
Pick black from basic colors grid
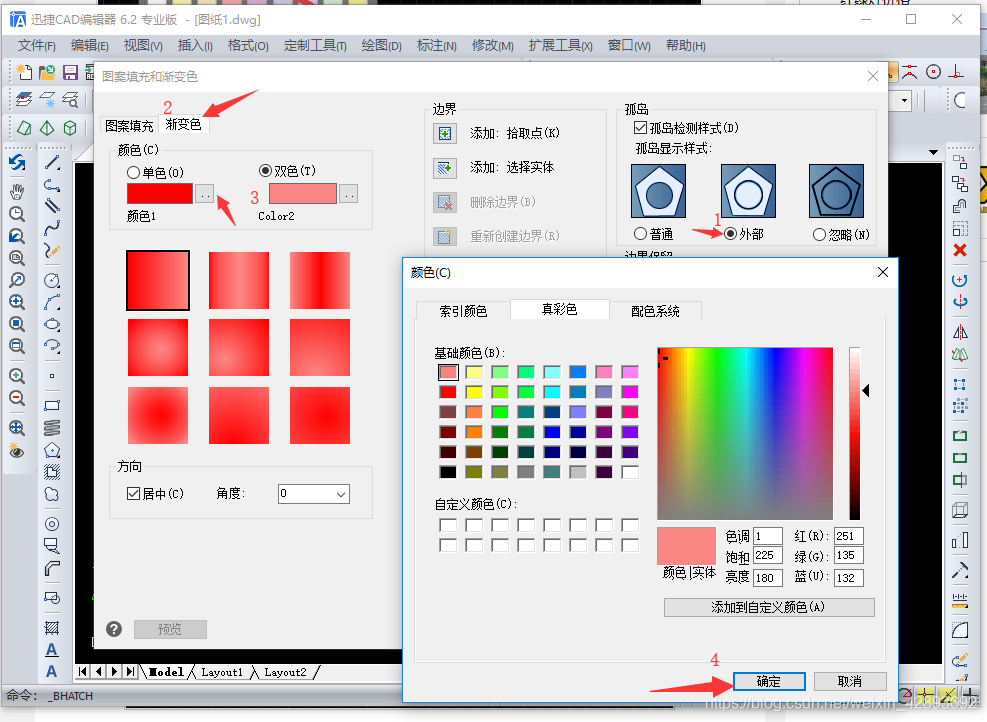coord(448,472)
